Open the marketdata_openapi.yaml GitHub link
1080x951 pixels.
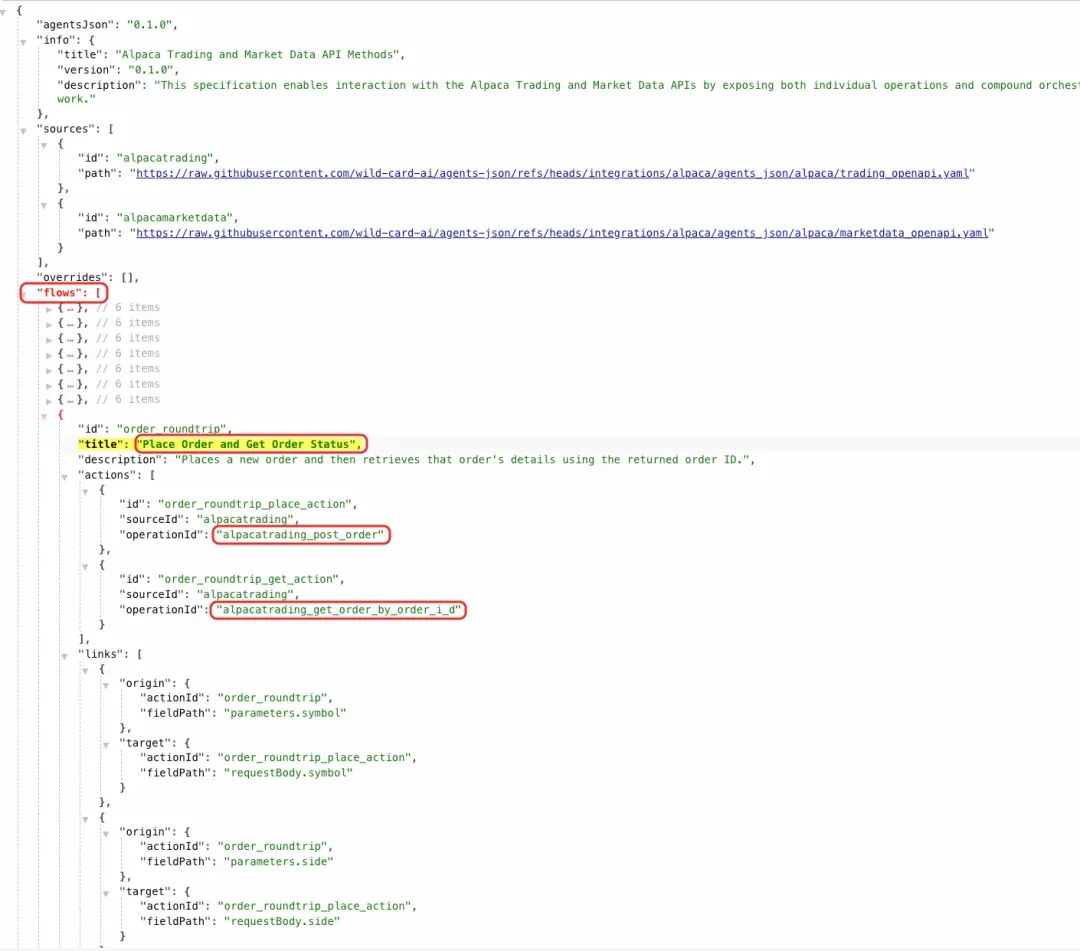[x=561, y=233]
